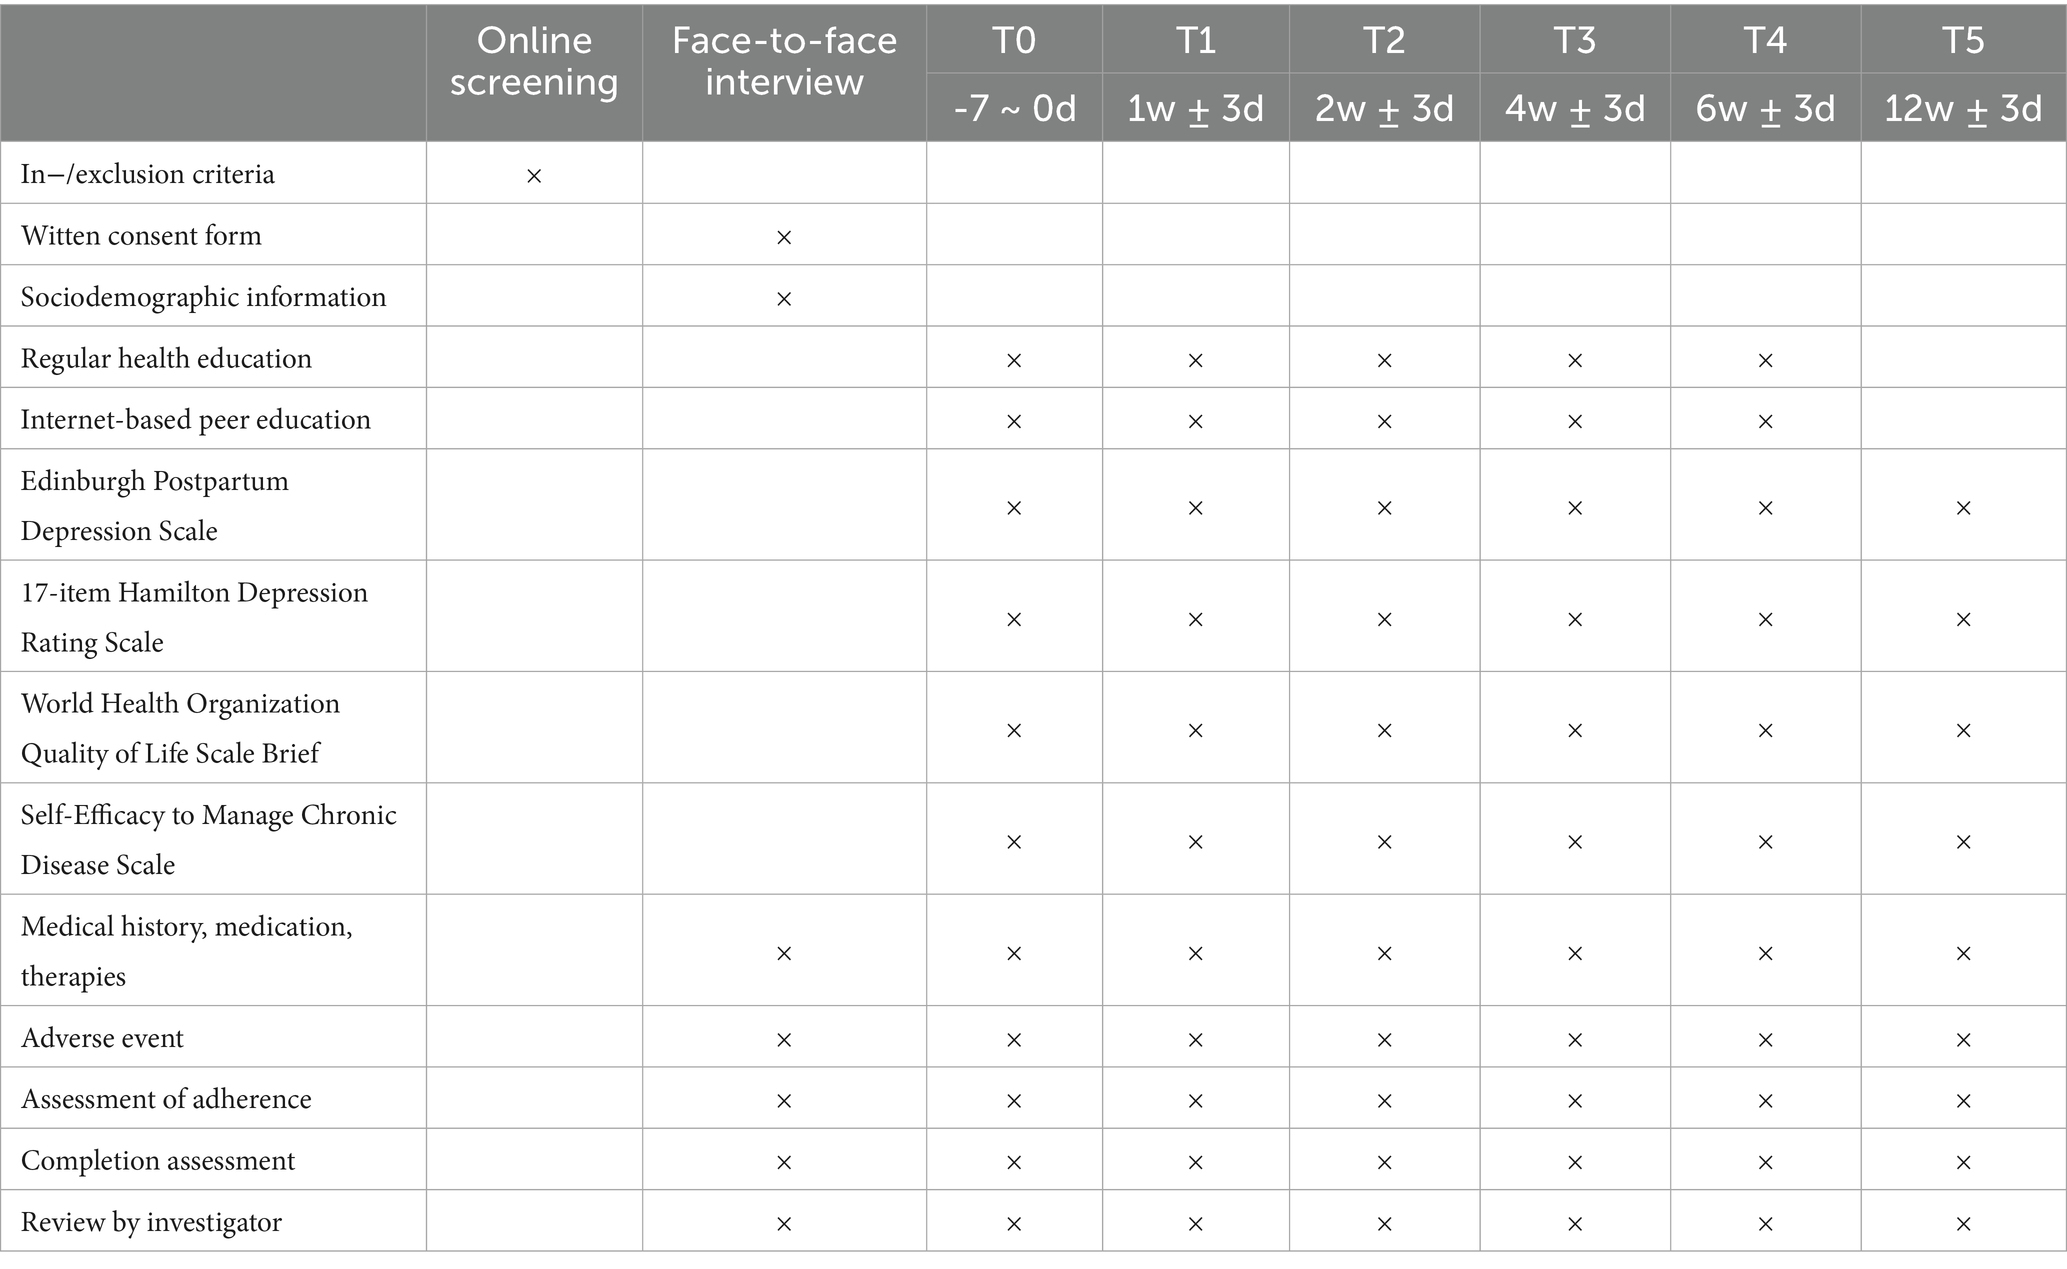Click Internet-based peer education × under T4

coord(1765,421)
